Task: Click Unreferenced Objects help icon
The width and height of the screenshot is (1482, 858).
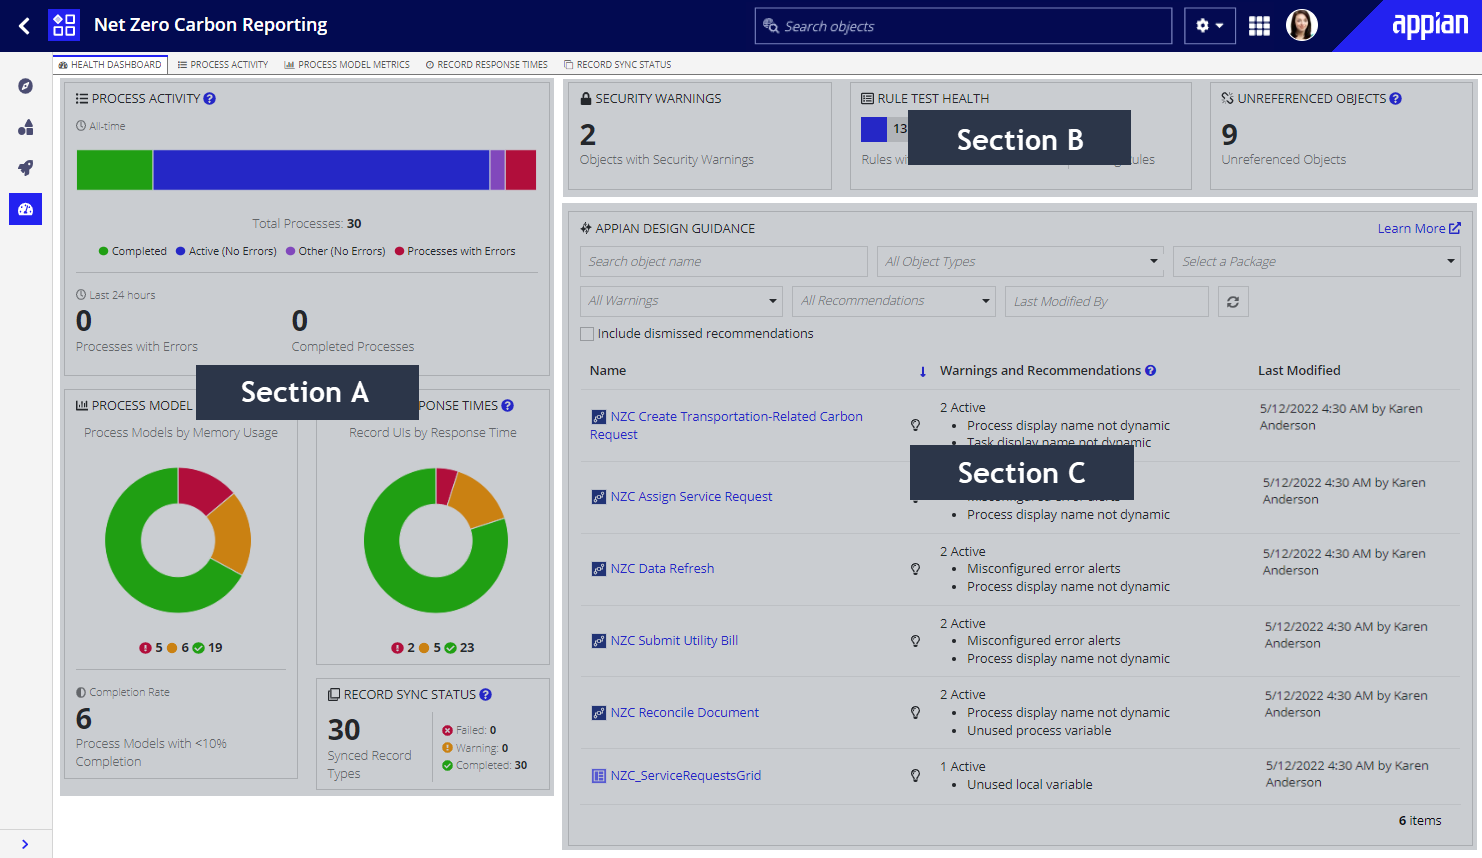Action: click(x=1395, y=98)
